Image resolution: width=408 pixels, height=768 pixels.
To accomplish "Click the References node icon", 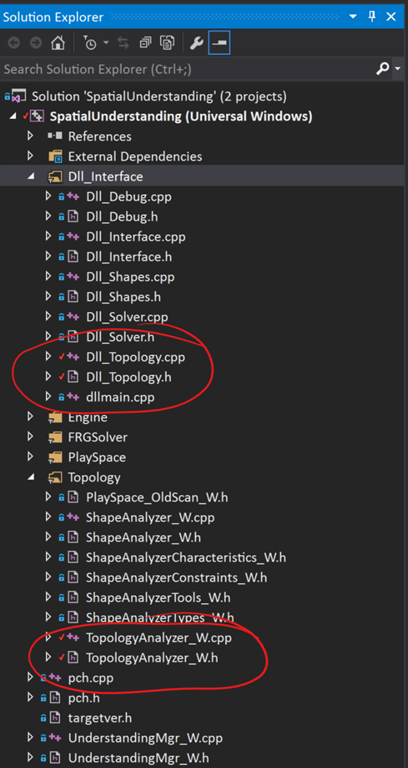I will point(54,136).
